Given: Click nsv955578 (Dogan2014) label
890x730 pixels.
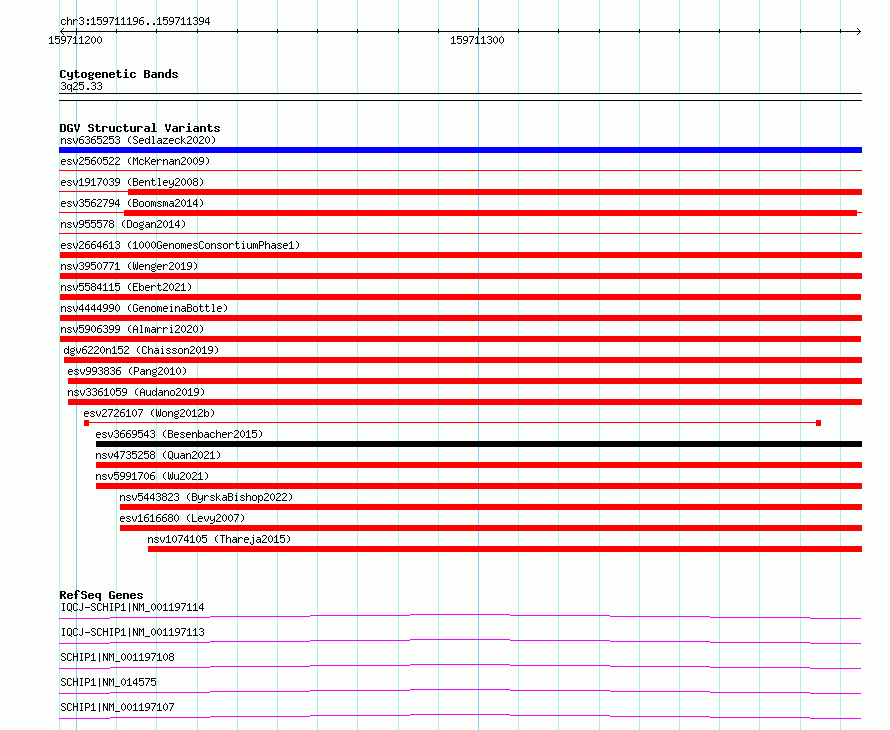Looking at the screenshot, I should point(123,224).
